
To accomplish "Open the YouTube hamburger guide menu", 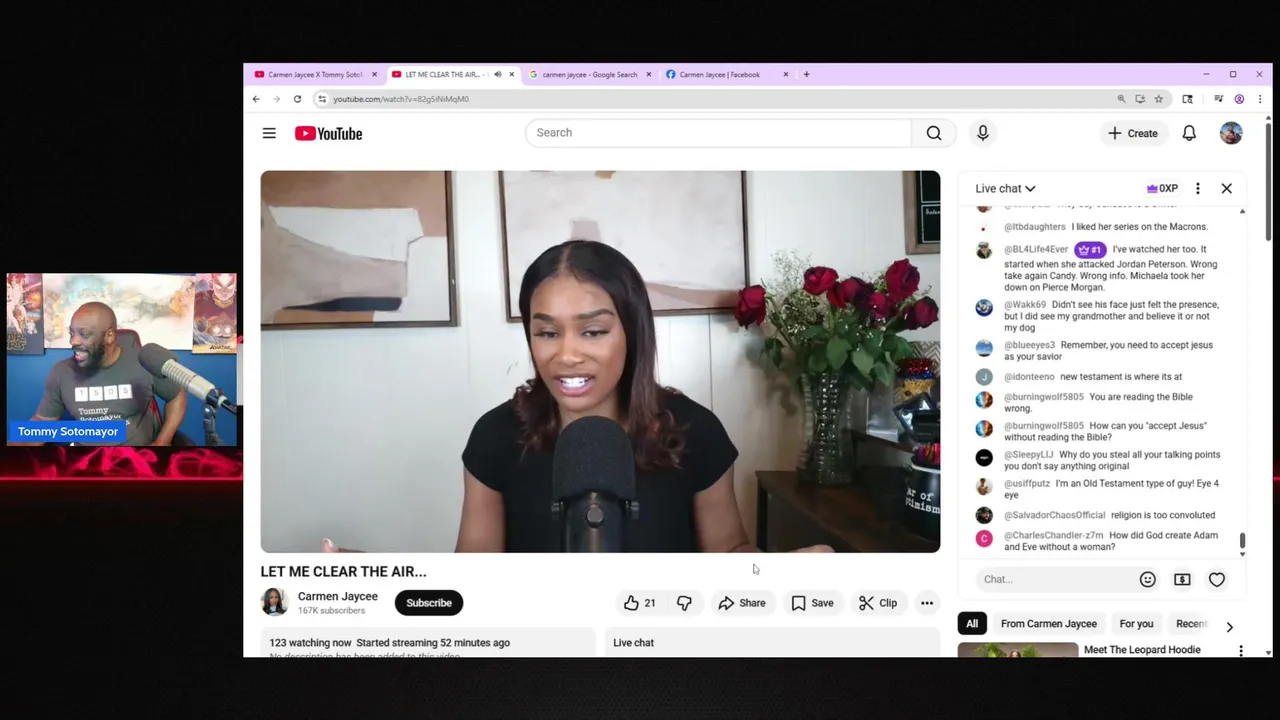I will pyautogui.click(x=269, y=133).
